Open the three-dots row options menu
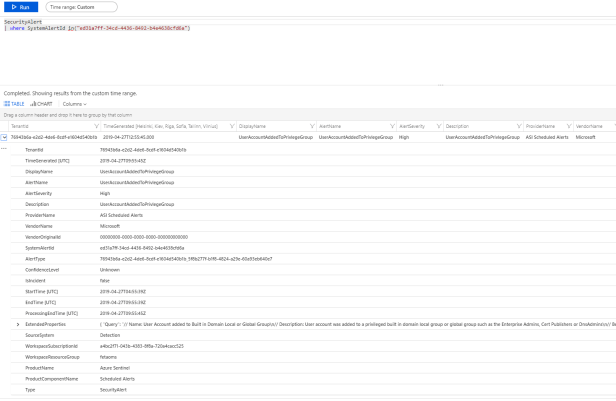Screen dimensions: 616x401 [4, 148]
